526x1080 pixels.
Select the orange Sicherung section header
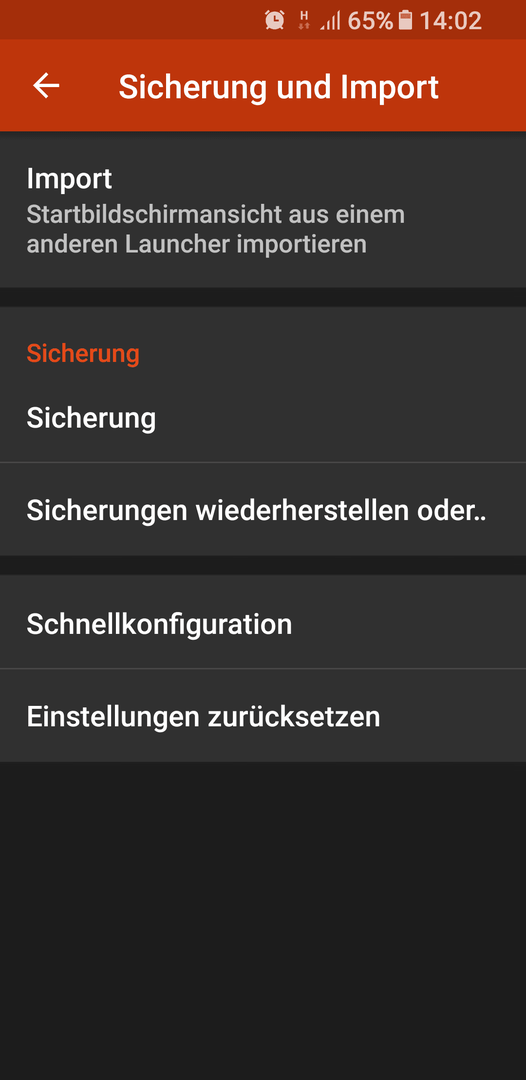[83, 353]
